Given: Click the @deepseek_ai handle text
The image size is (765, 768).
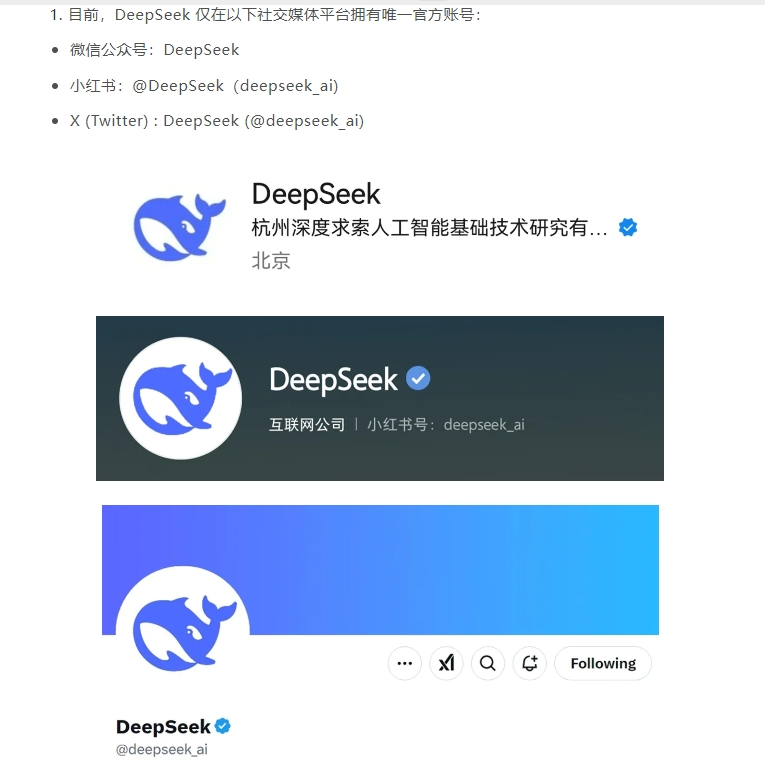Looking at the screenshot, I should (x=162, y=749).
